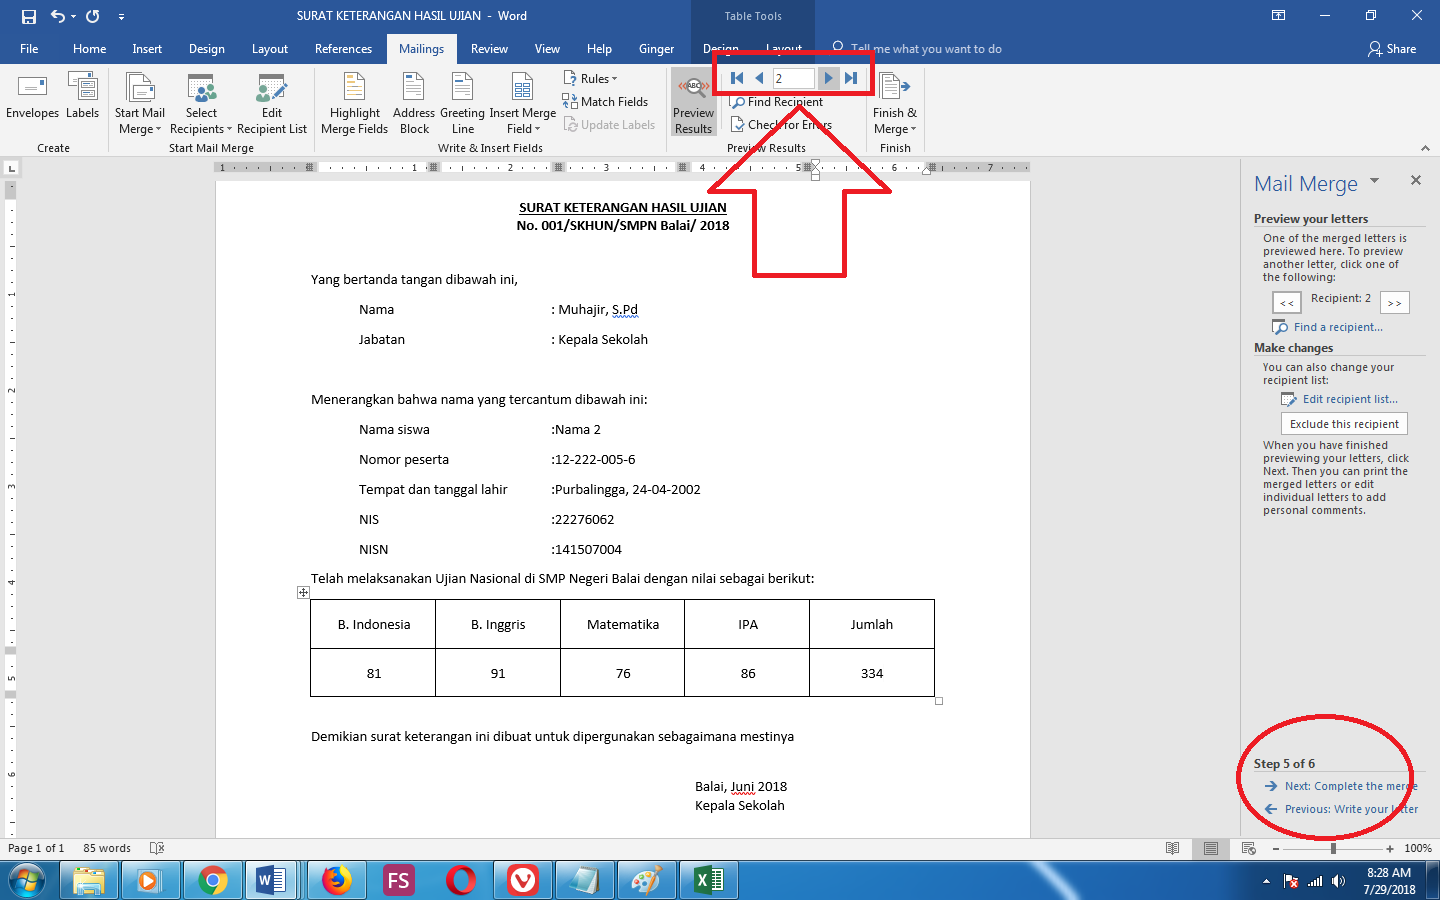Go to the previous record in preview

point(759,78)
